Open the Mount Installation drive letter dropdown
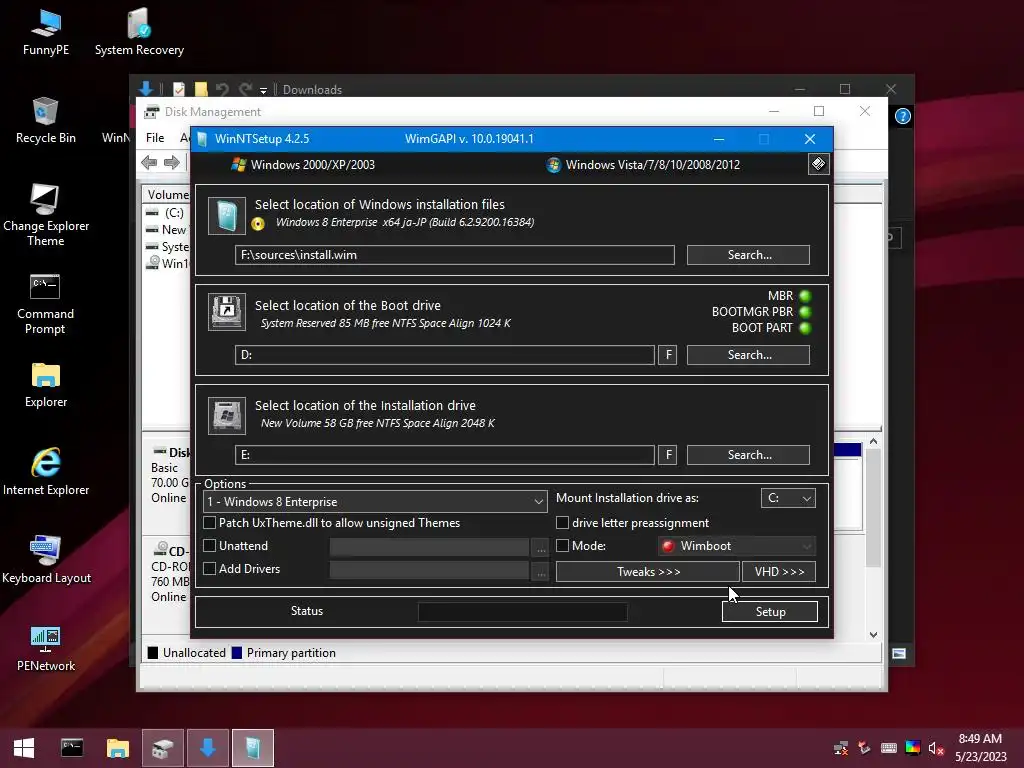Screen dimensions: 1024x768 point(788,498)
